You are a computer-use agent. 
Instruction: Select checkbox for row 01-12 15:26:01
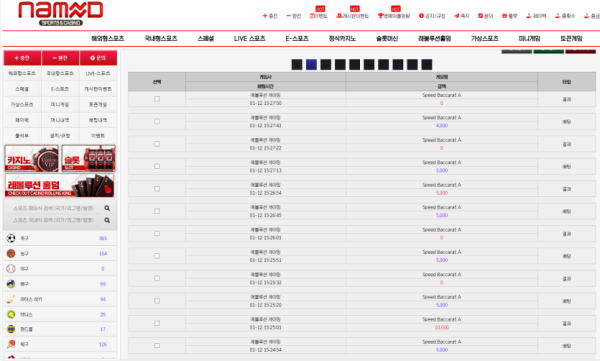click(x=157, y=234)
